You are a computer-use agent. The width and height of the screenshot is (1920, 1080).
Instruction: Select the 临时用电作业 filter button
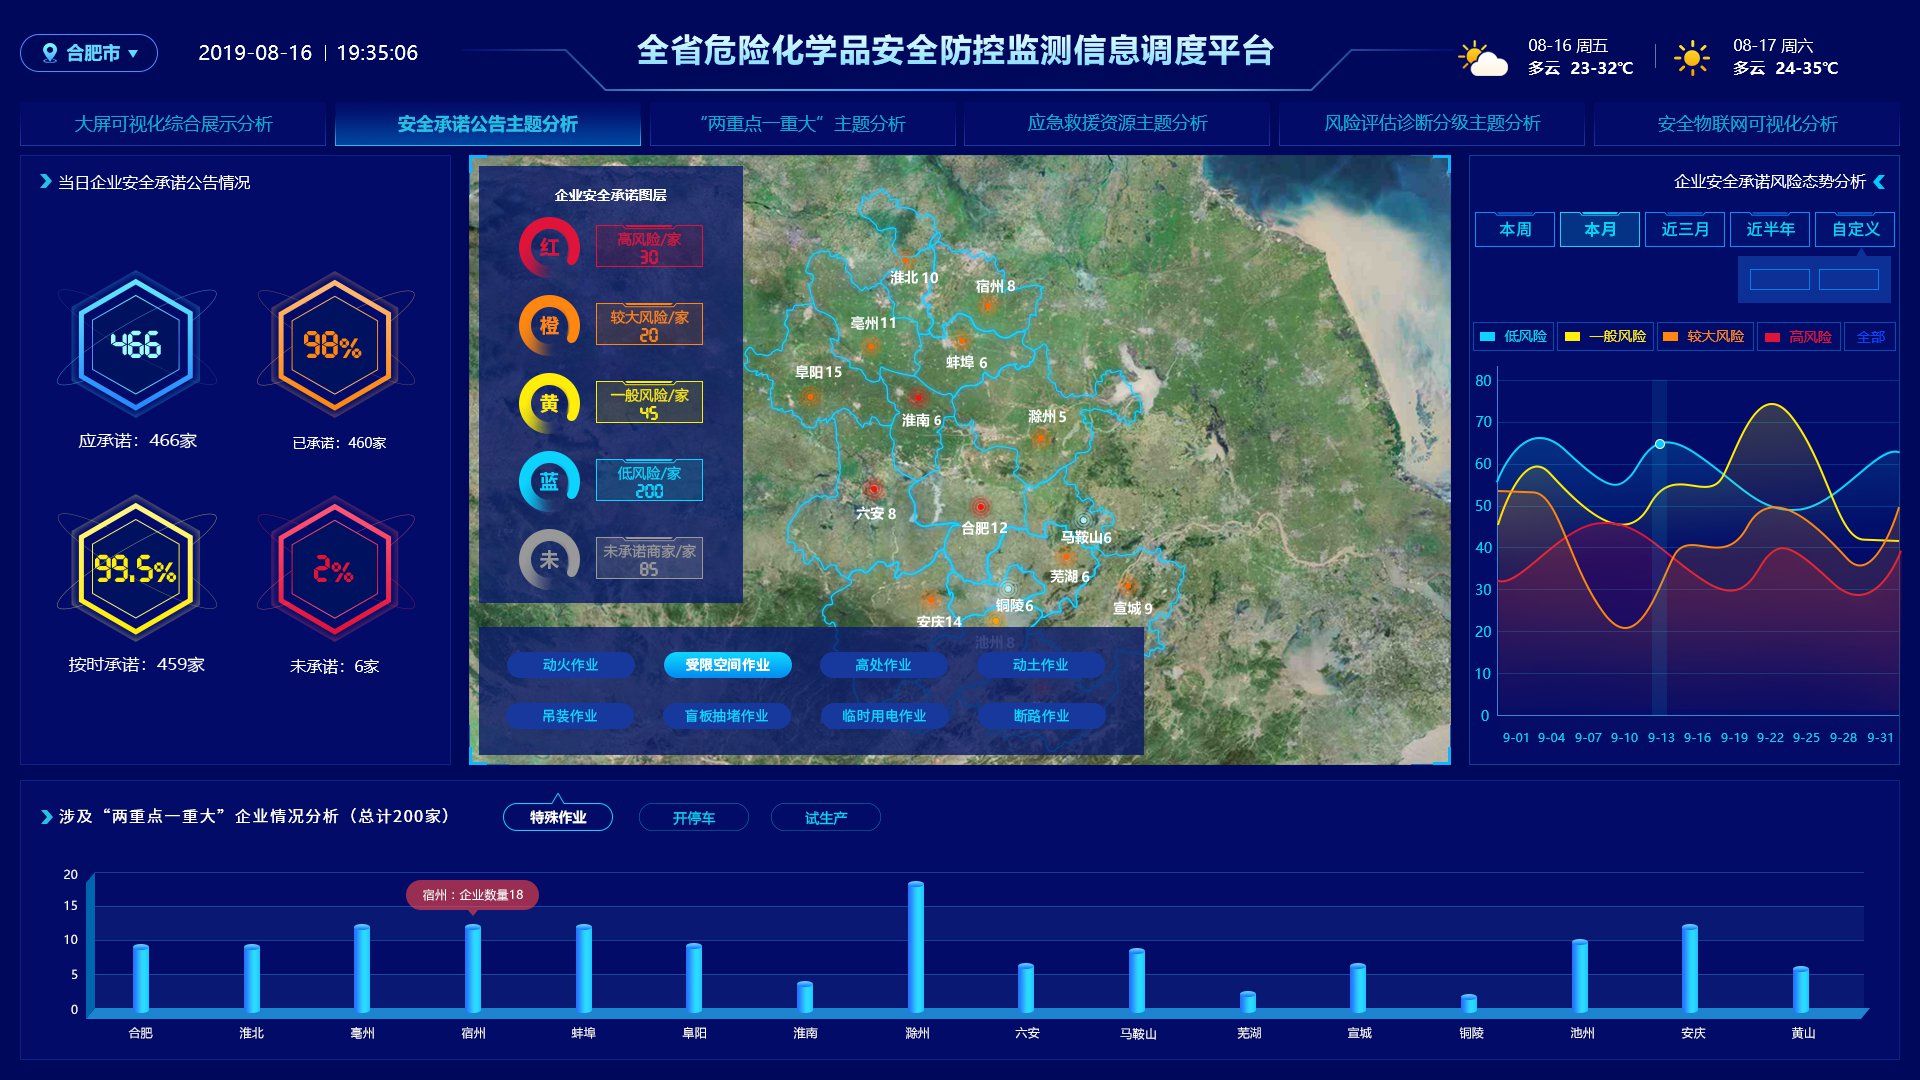pyautogui.click(x=883, y=716)
